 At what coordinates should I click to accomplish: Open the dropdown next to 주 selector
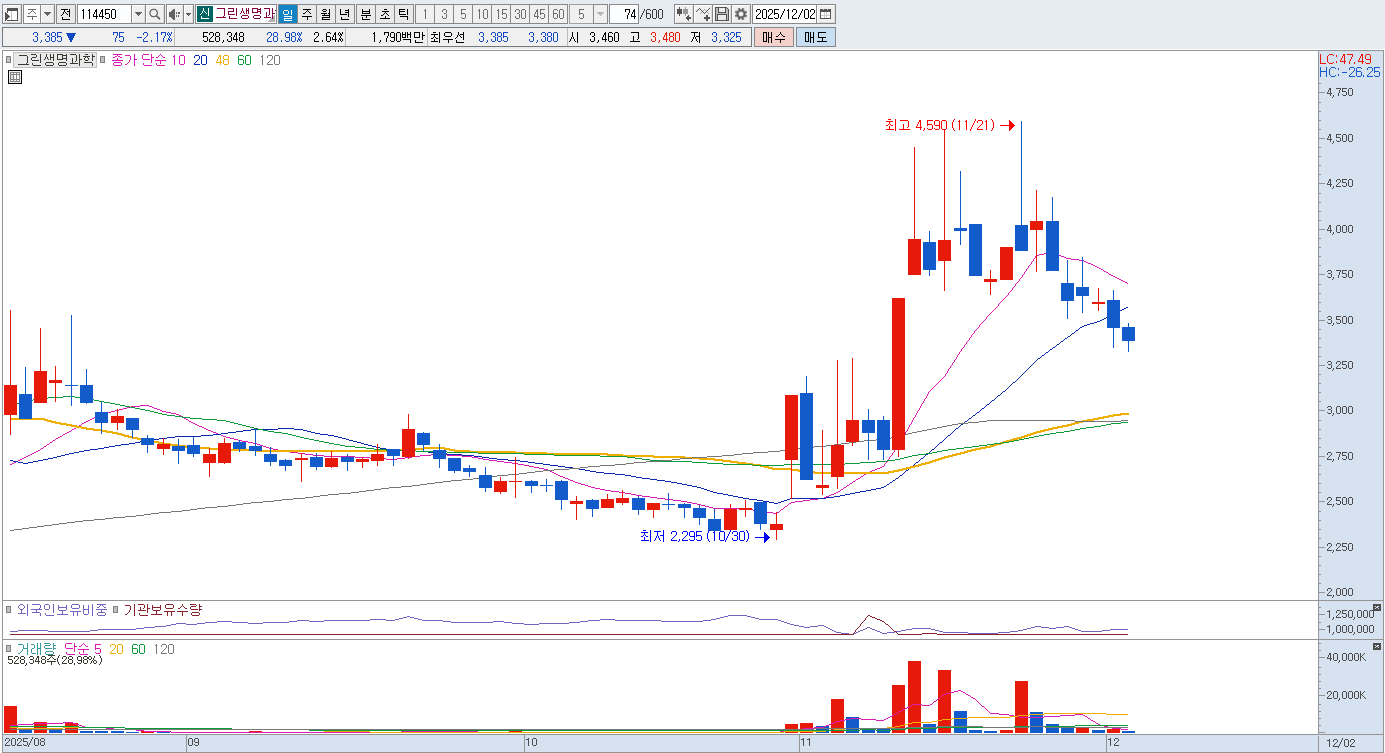[47, 14]
